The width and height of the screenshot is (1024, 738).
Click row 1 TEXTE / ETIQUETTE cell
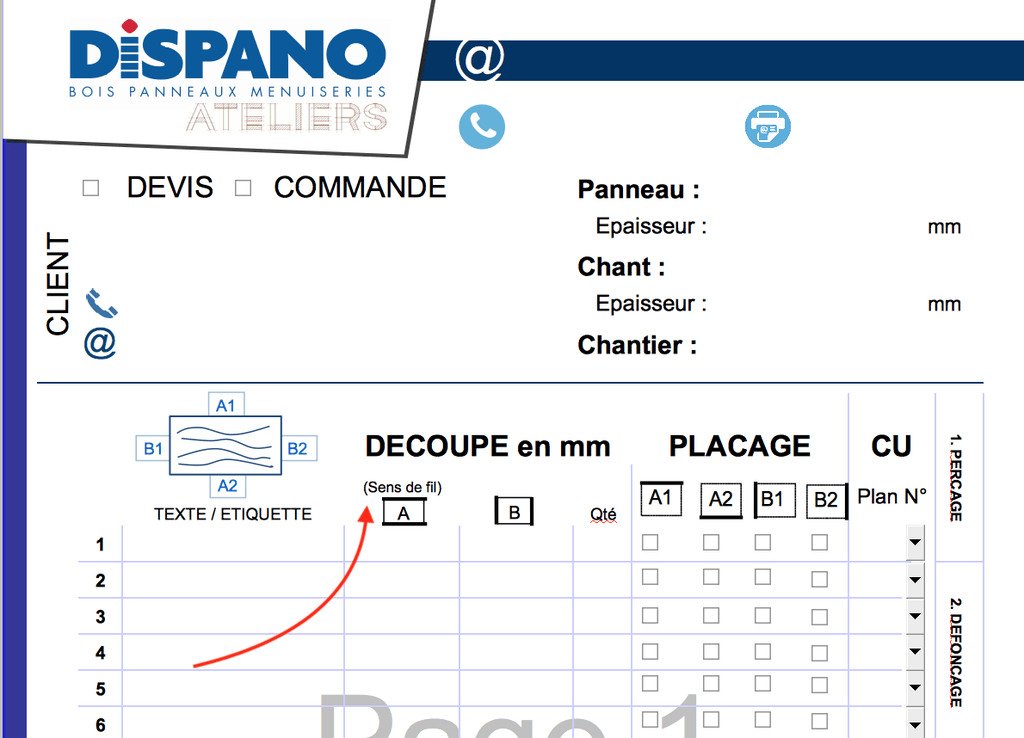233,544
